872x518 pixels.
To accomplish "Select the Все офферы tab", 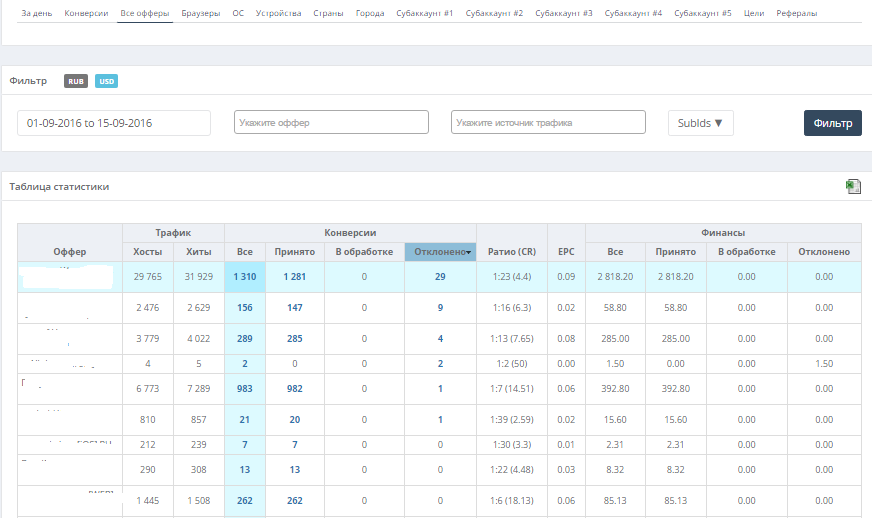I will pos(145,13).
